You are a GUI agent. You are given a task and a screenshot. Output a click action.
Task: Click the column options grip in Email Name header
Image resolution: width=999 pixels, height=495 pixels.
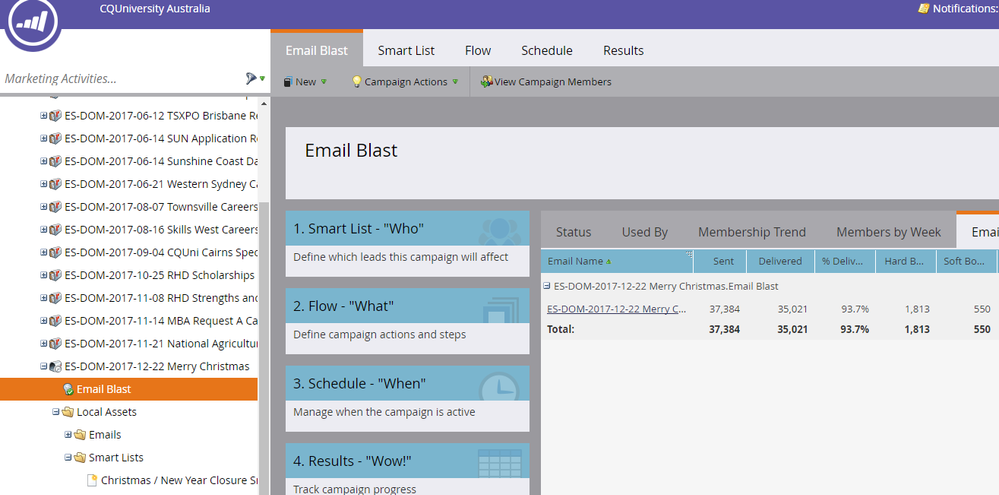[x=689, y=255]
